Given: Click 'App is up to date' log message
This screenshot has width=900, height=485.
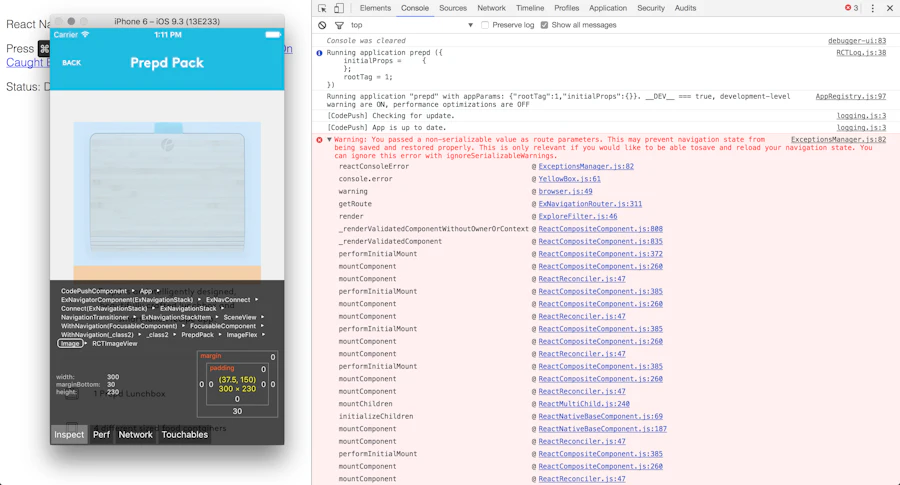Looking at the screenshot, I should click(x=386, y=127).
